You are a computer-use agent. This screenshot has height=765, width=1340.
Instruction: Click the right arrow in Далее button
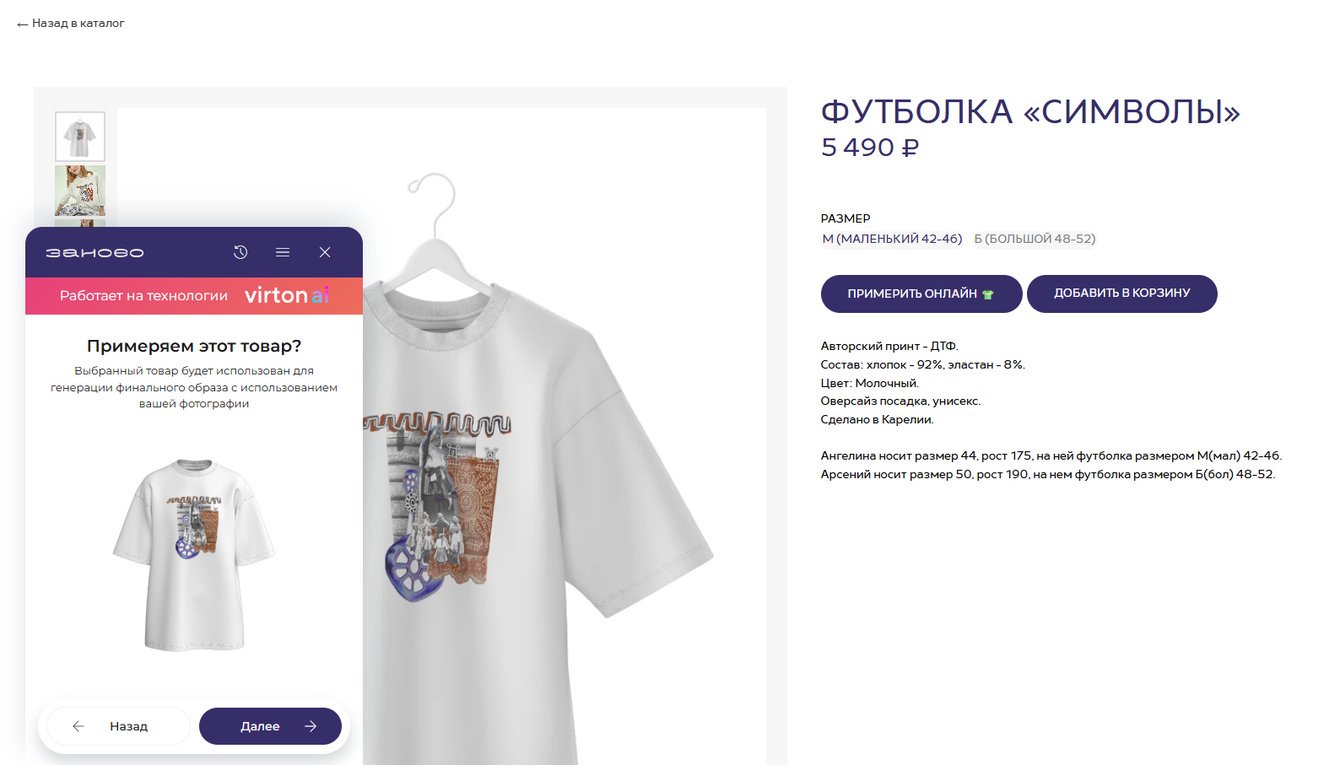point(310,726)
